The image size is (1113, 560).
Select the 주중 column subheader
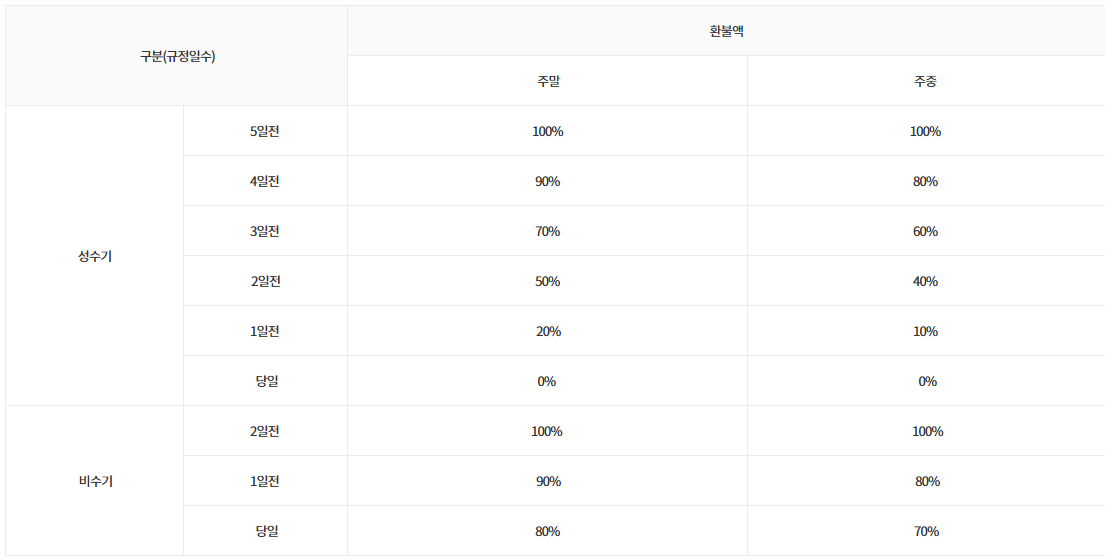[925, 81]
